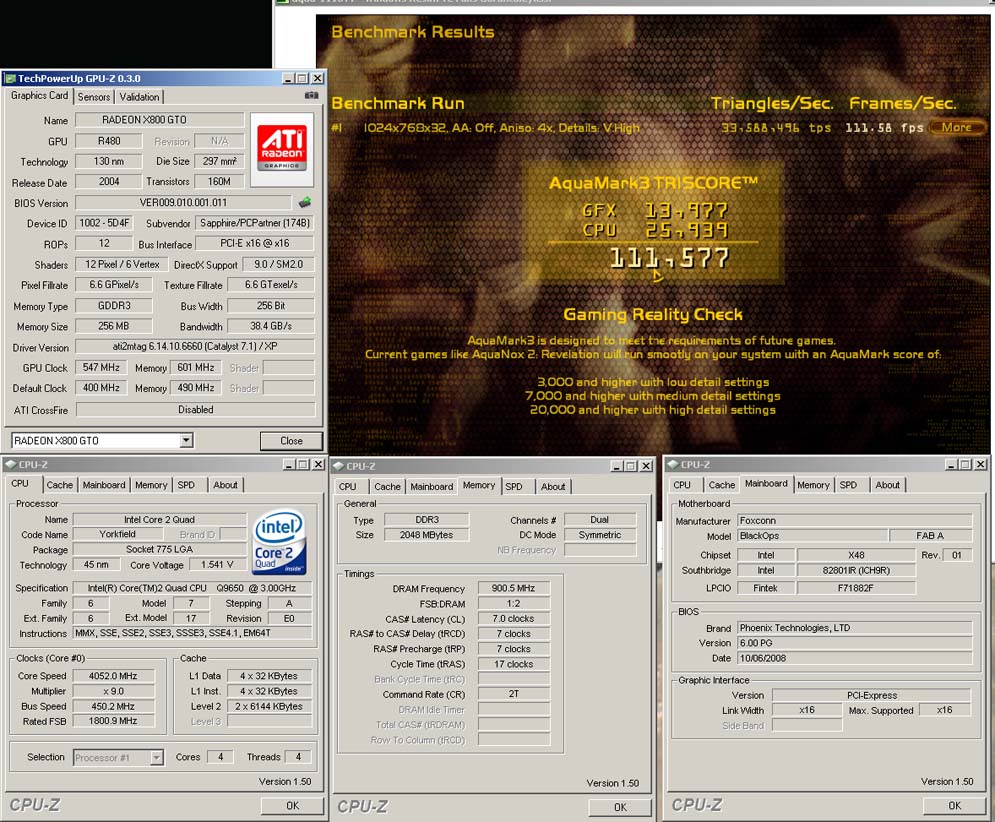
Task: Click the GPU name field RADEON X800 GTO
Action: (159, 120)
